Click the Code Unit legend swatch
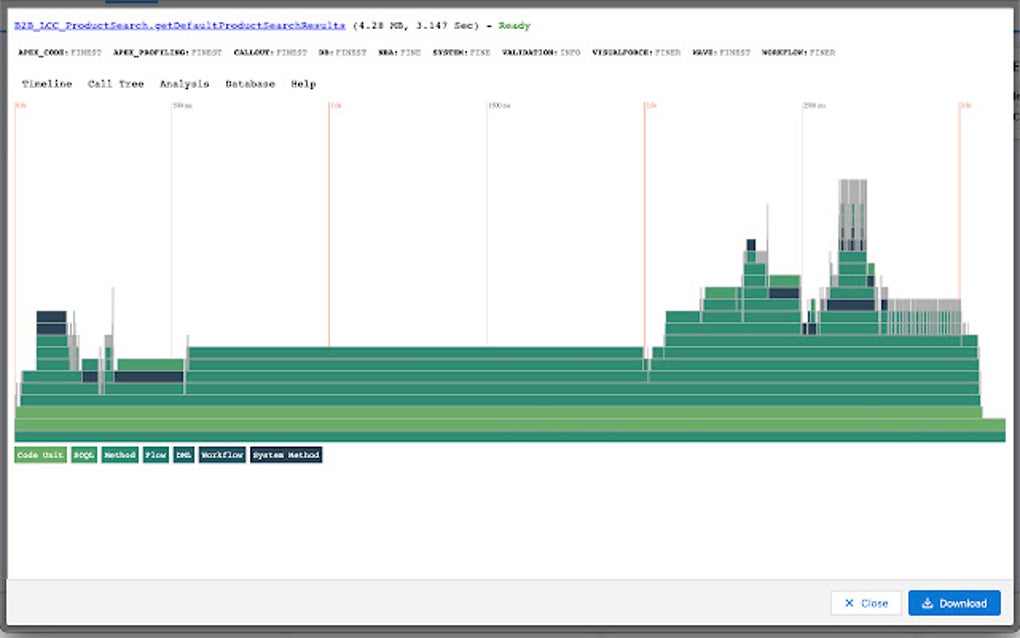1020x638 pixels. (40, 455)
